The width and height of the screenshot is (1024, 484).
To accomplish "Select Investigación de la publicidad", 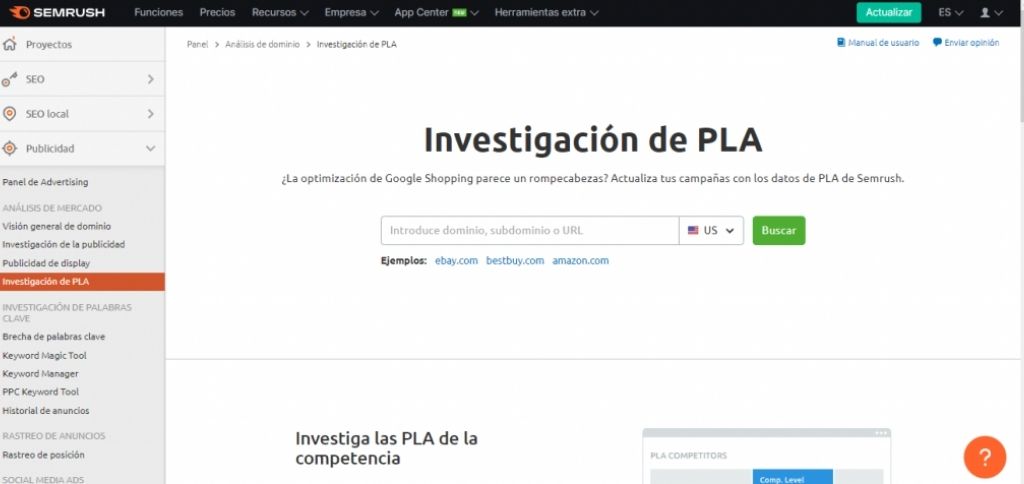I will click(x=63, y=244).
